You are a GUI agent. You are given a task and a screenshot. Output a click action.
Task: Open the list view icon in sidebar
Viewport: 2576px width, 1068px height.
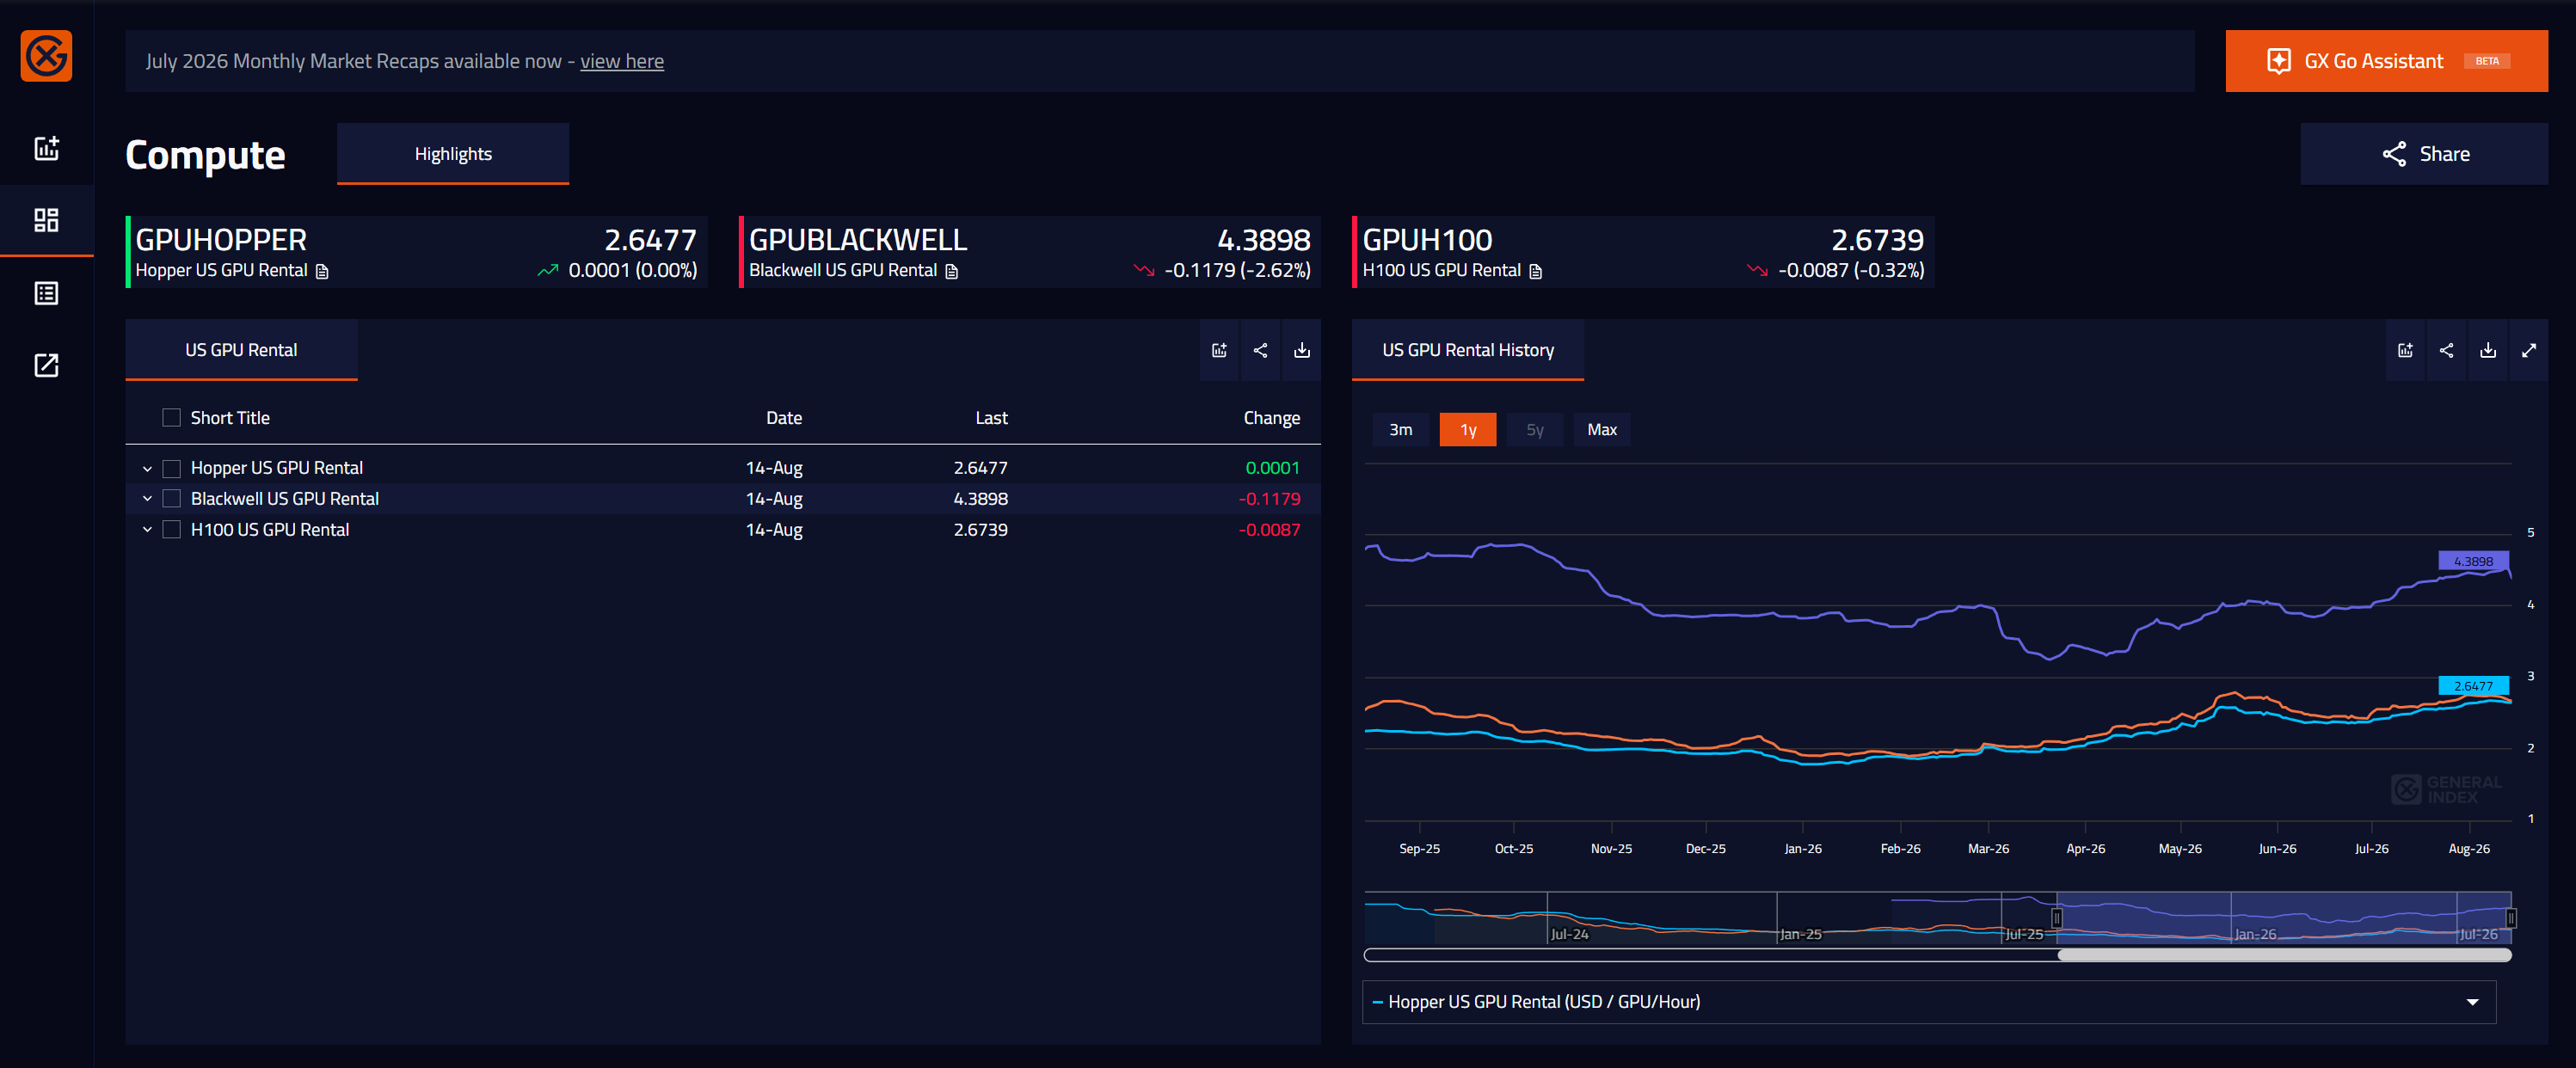(46, 293)
